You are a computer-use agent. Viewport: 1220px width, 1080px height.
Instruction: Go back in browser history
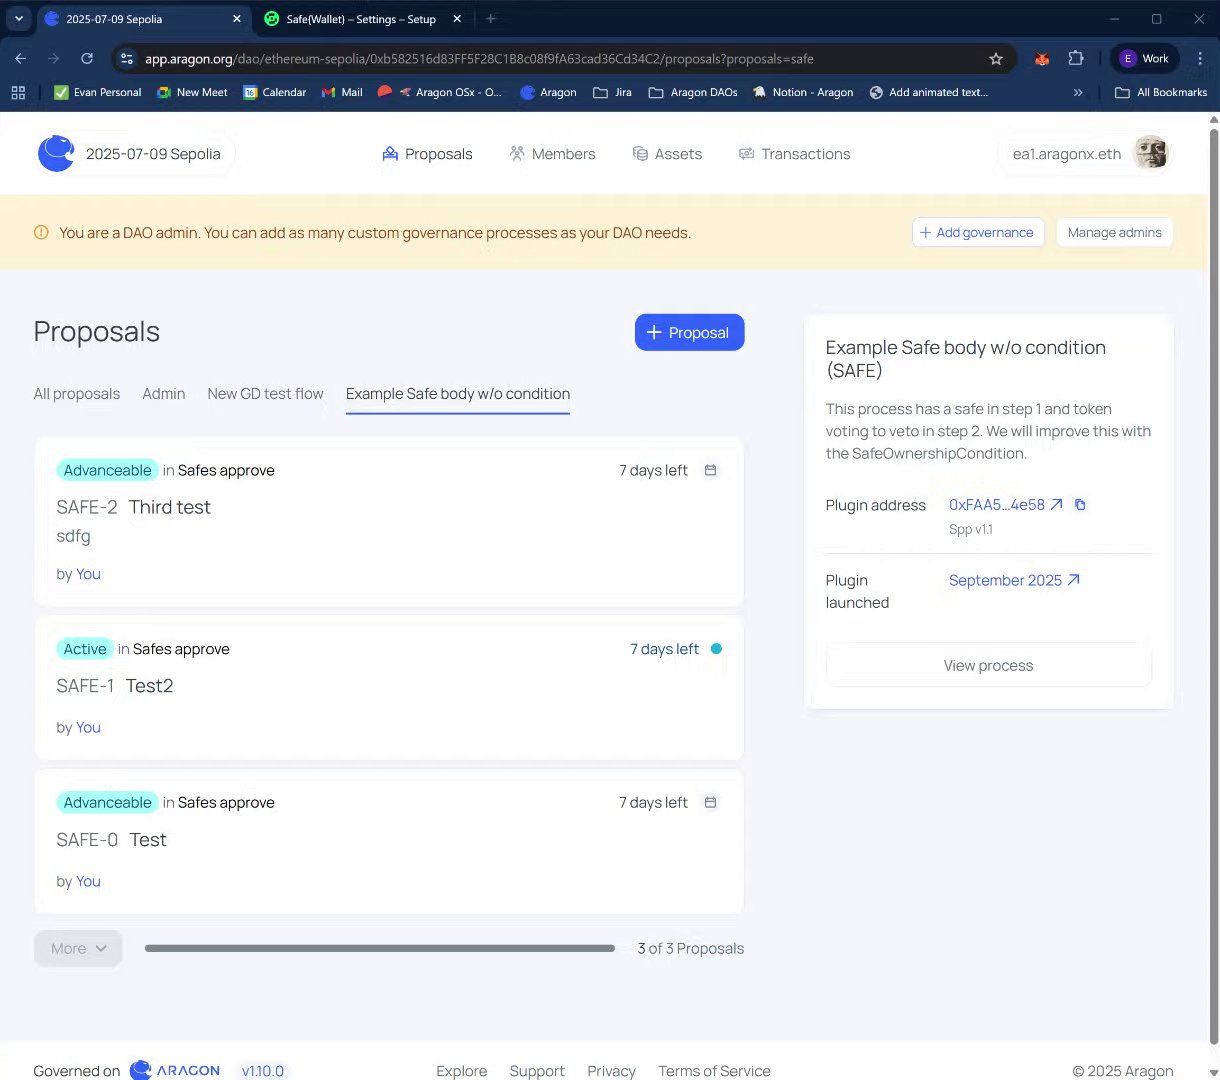(x=21, y=59)
